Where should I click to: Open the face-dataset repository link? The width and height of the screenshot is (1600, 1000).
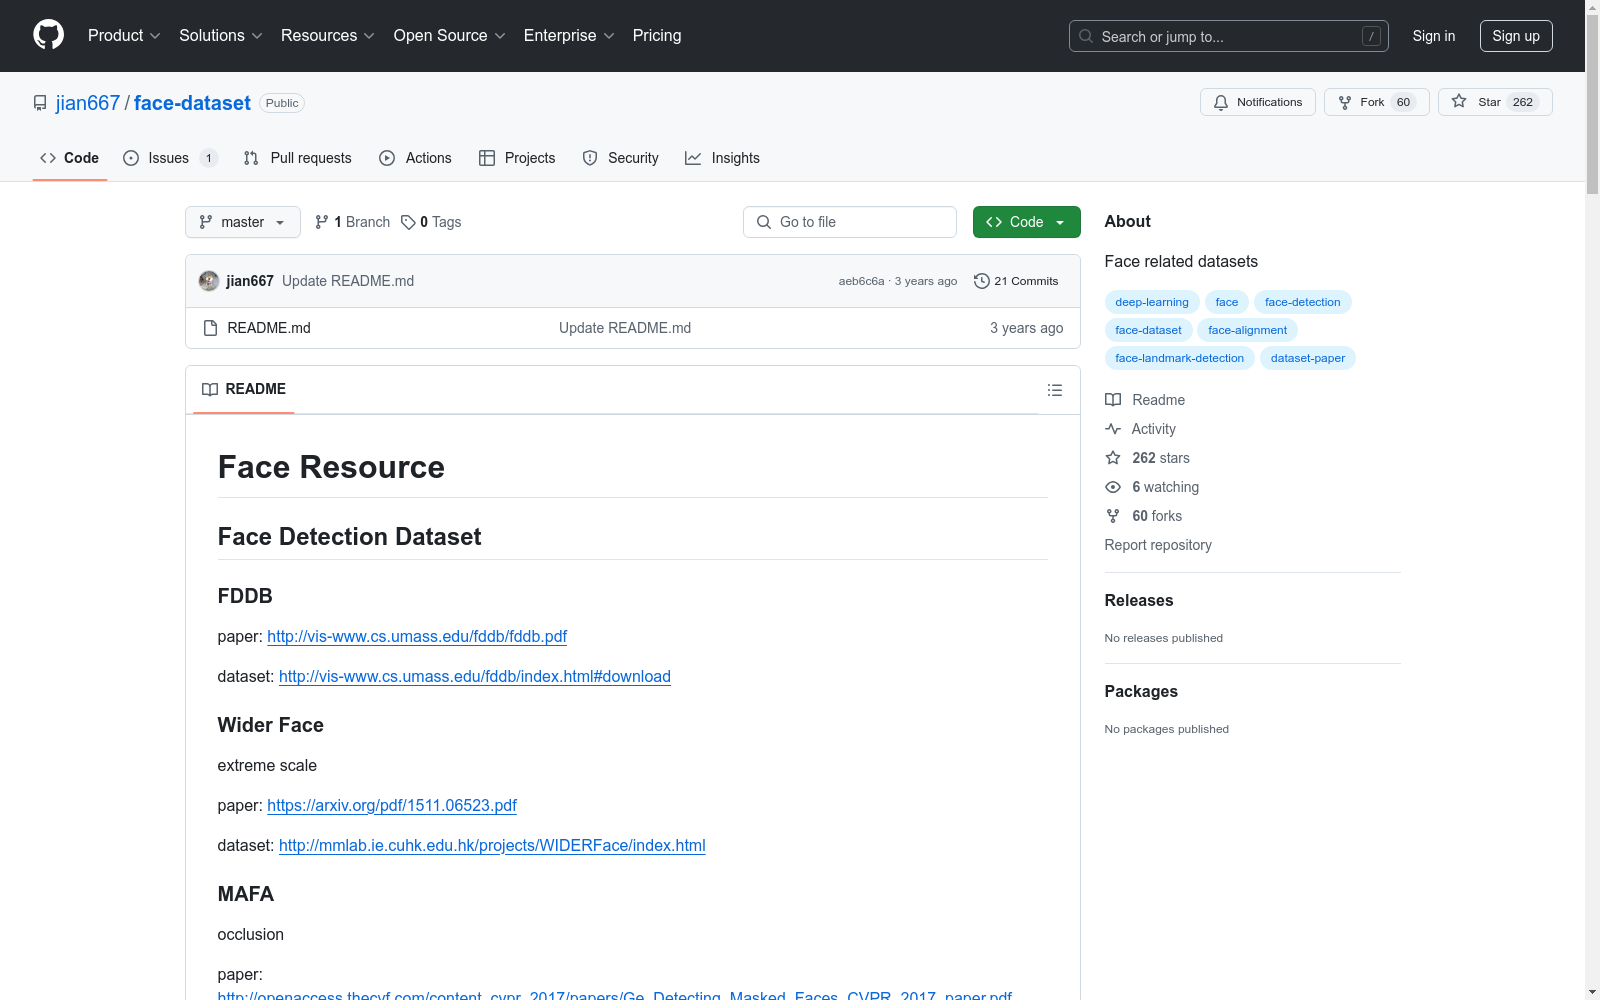pos(192,103)
